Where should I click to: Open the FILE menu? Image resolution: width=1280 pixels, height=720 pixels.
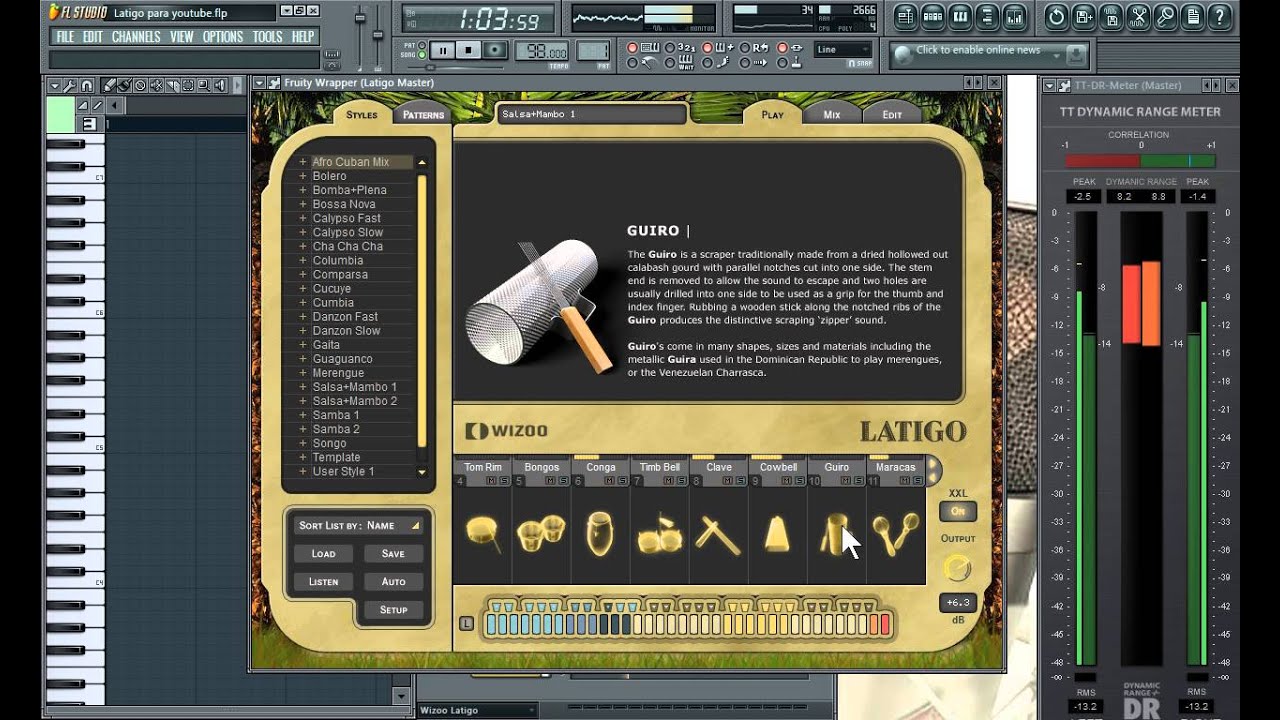65,37
